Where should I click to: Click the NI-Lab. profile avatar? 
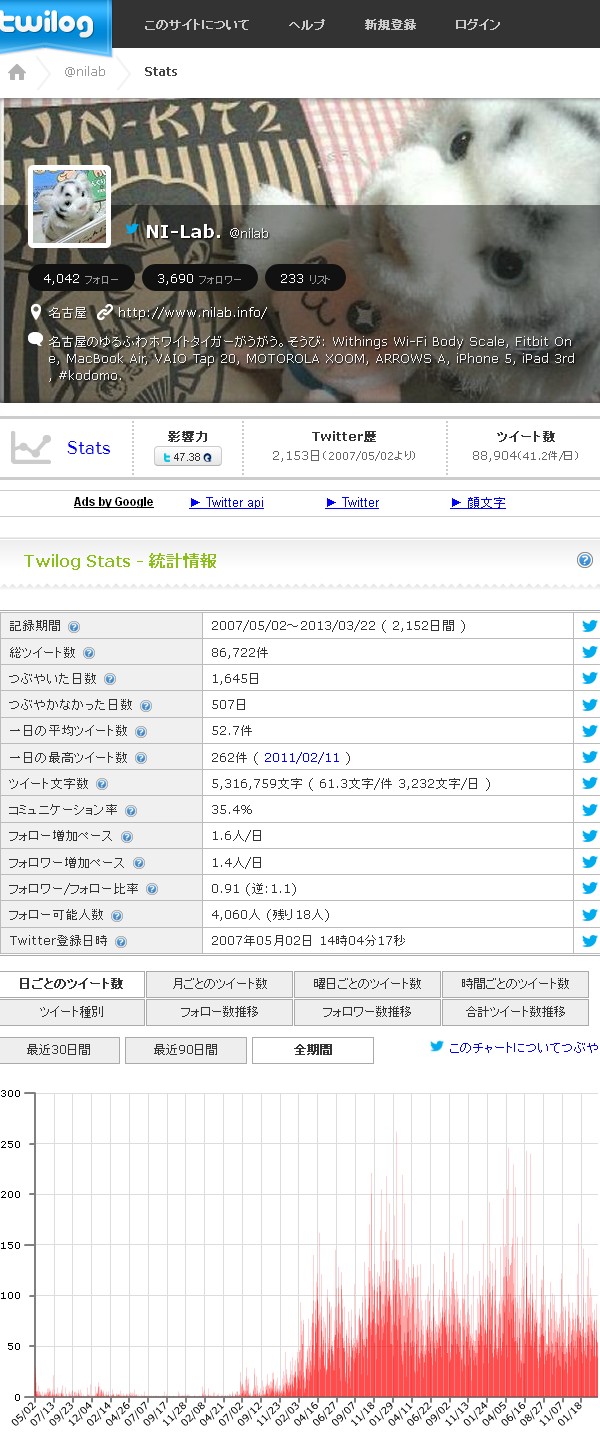[69, 206]
